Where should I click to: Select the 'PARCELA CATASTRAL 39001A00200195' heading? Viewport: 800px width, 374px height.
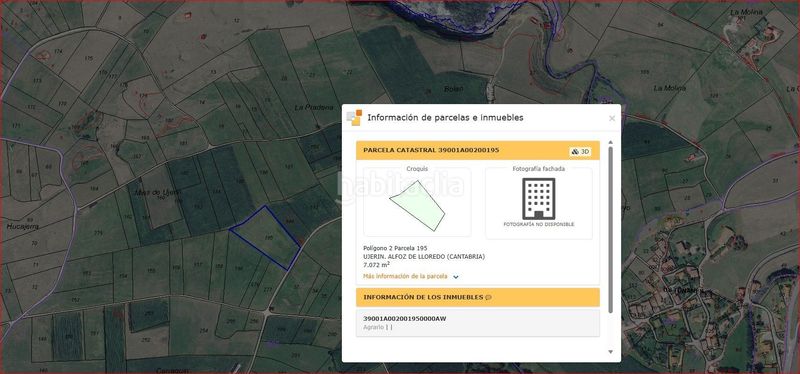point(431,150)
